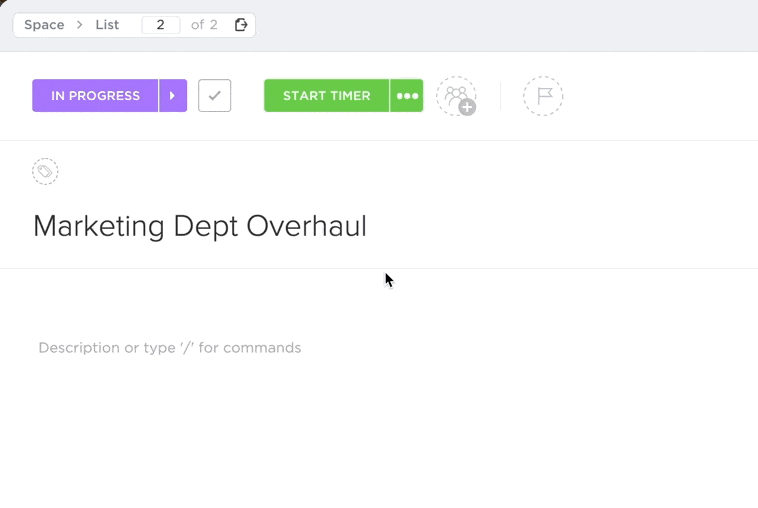Click the divider beside the priority flag
The image size is (758, 508).
pos(500,96)
